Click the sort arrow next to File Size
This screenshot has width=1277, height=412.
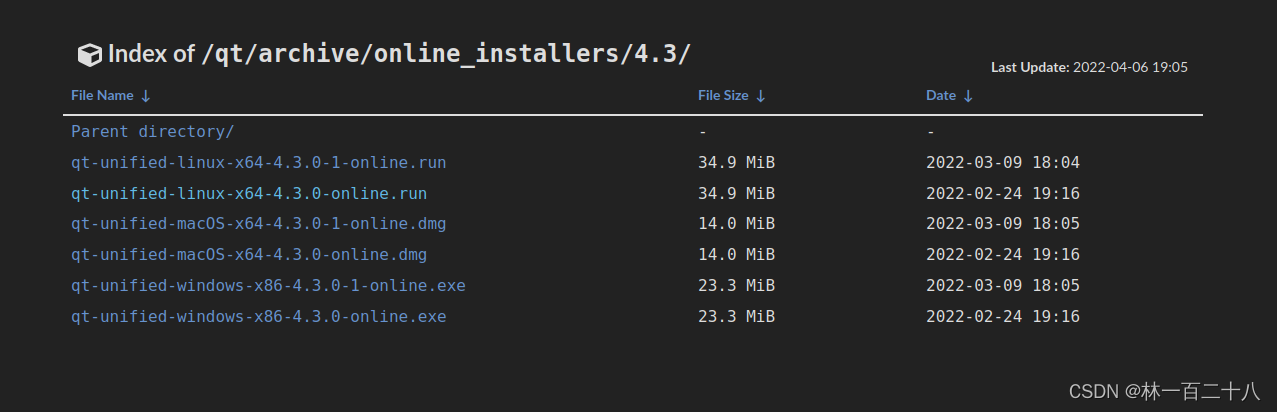tap(761, 96)
